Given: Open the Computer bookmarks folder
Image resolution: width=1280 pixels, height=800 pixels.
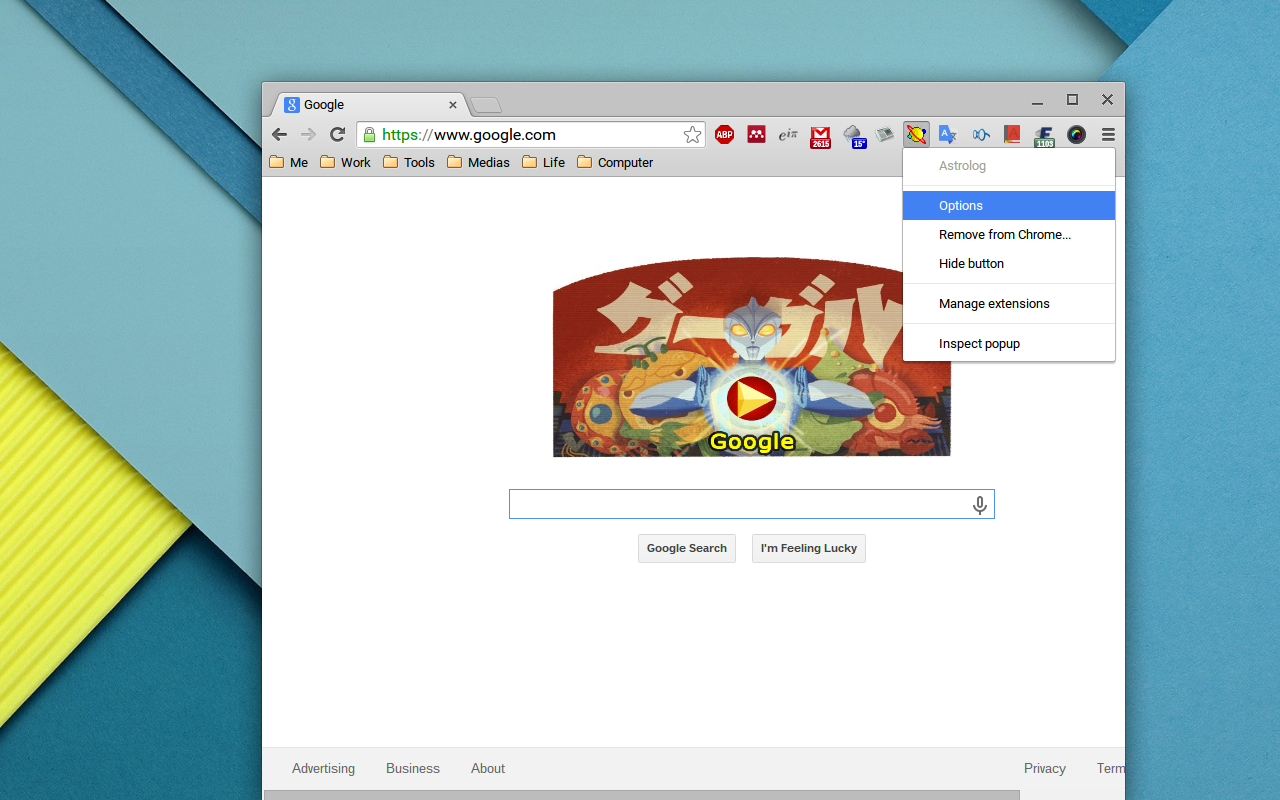Looking at the screenshot, I should (x=615, y=162).
